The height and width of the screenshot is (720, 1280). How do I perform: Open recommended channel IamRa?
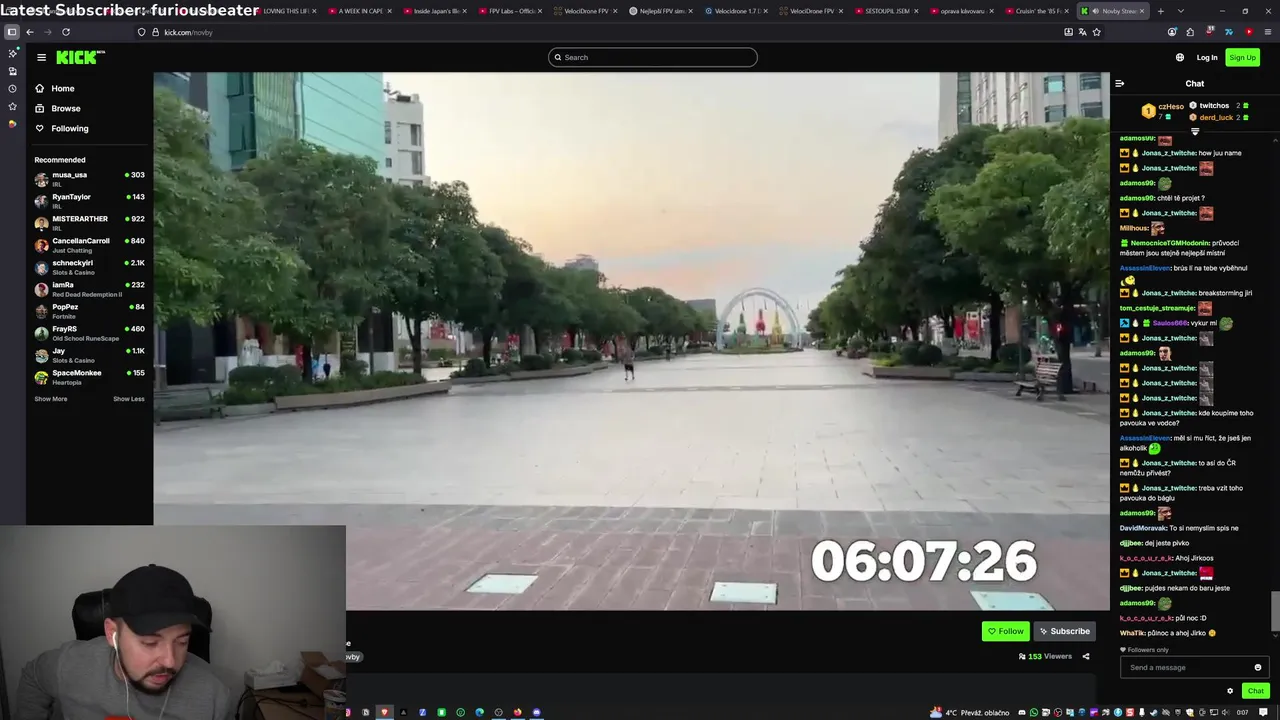89,288
